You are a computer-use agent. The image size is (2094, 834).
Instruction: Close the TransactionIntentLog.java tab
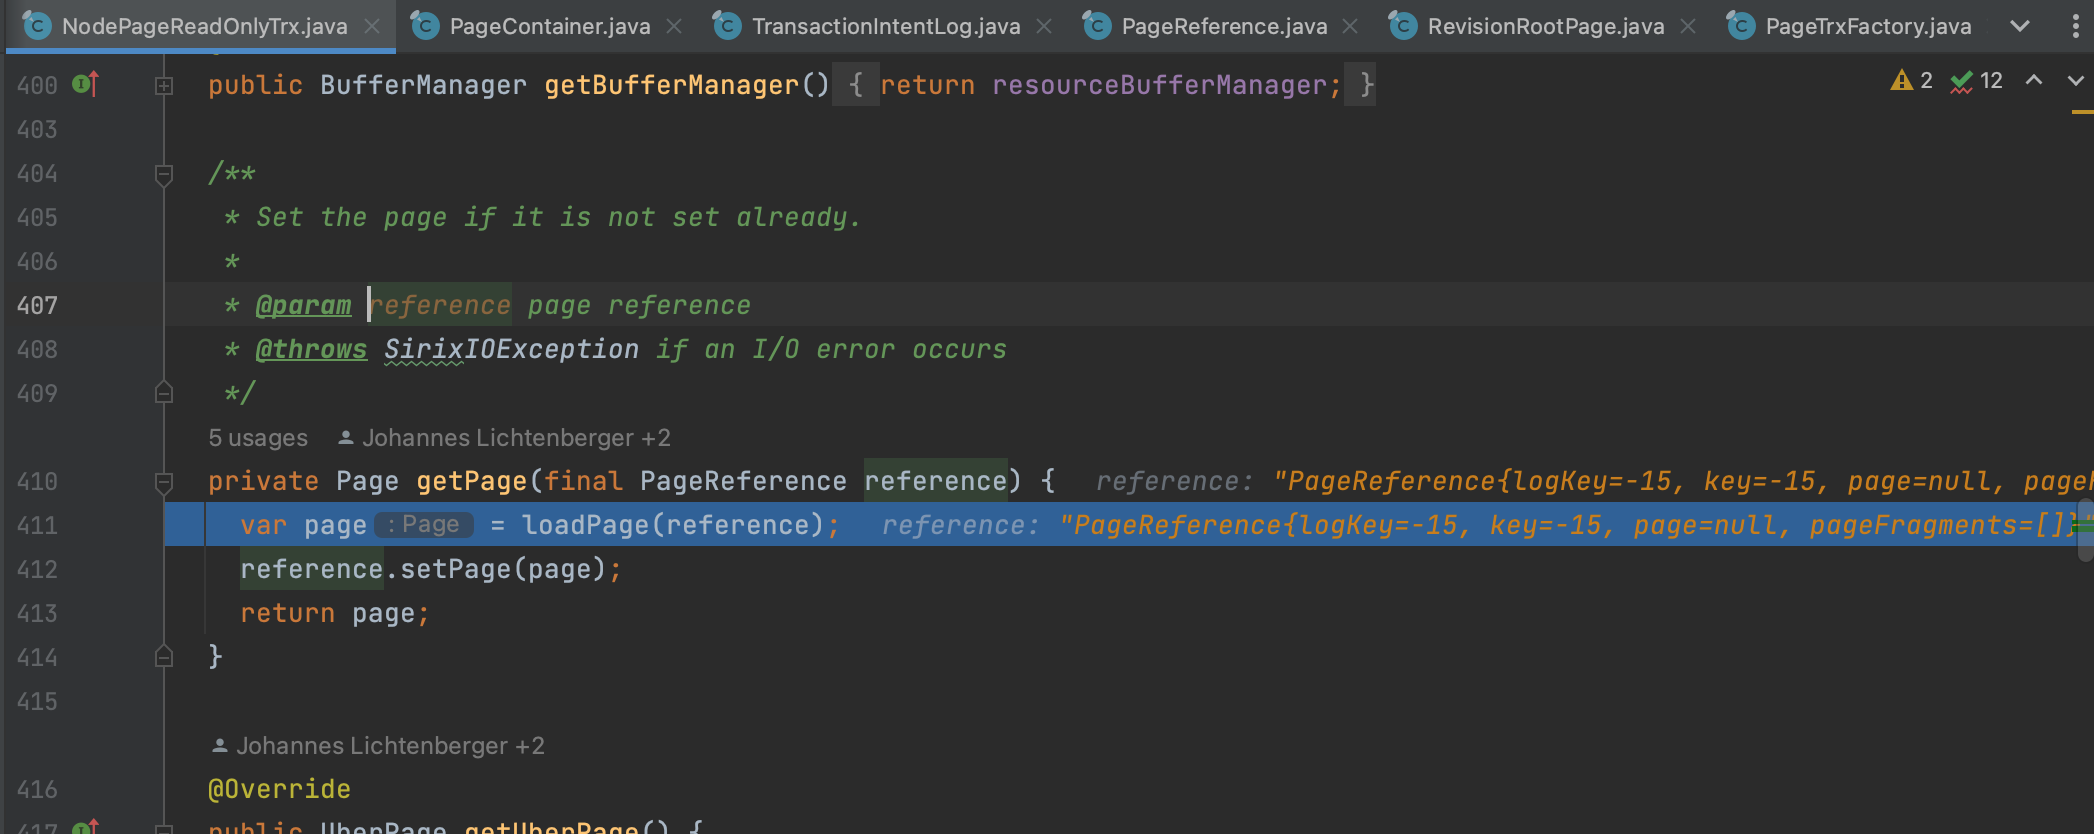1045,26
